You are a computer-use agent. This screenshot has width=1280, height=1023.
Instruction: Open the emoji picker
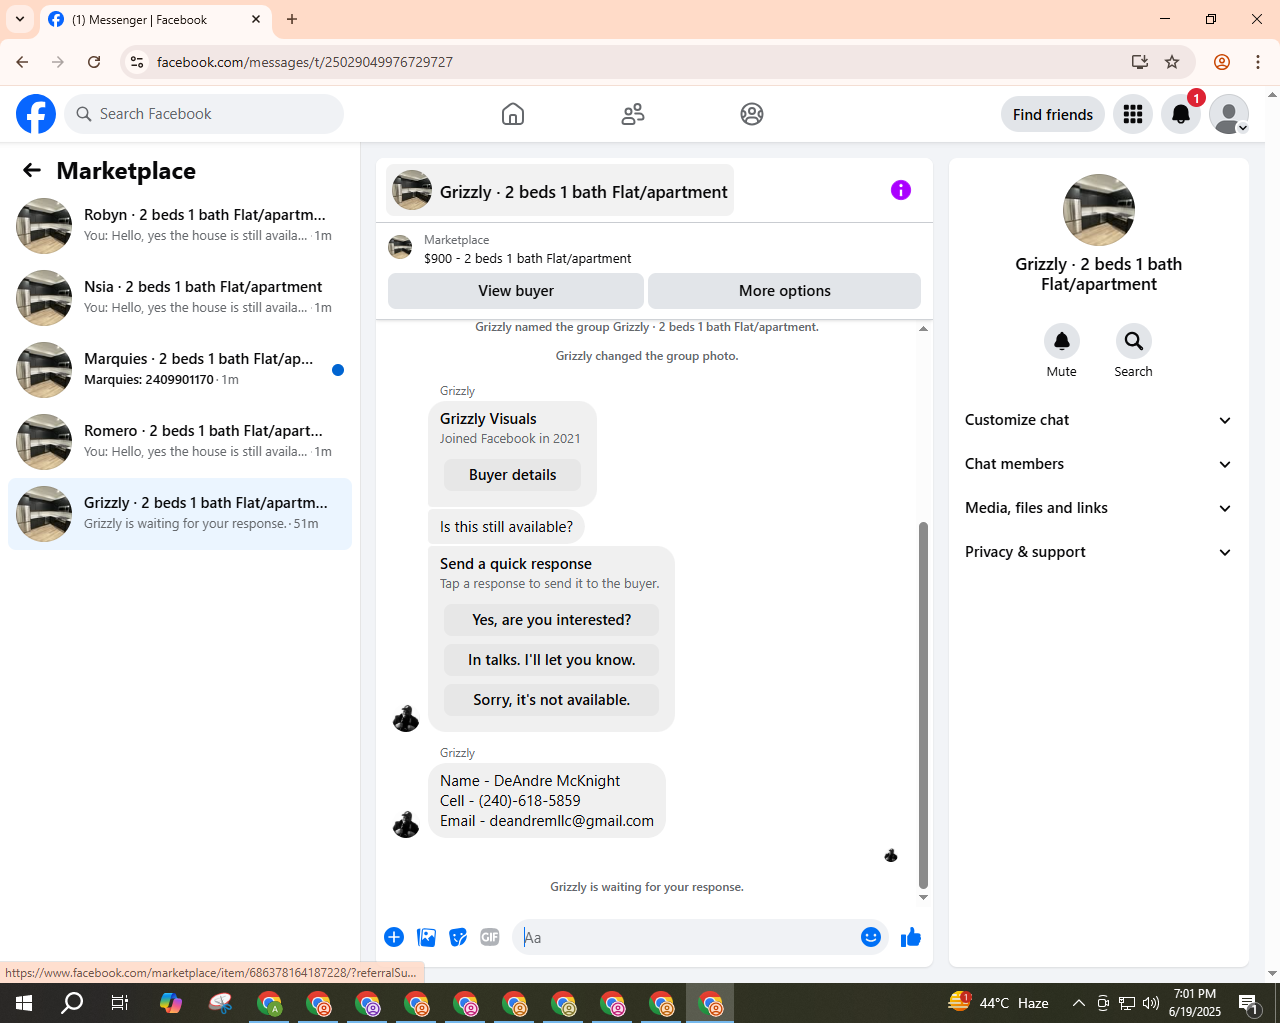[x=871, y=937]
